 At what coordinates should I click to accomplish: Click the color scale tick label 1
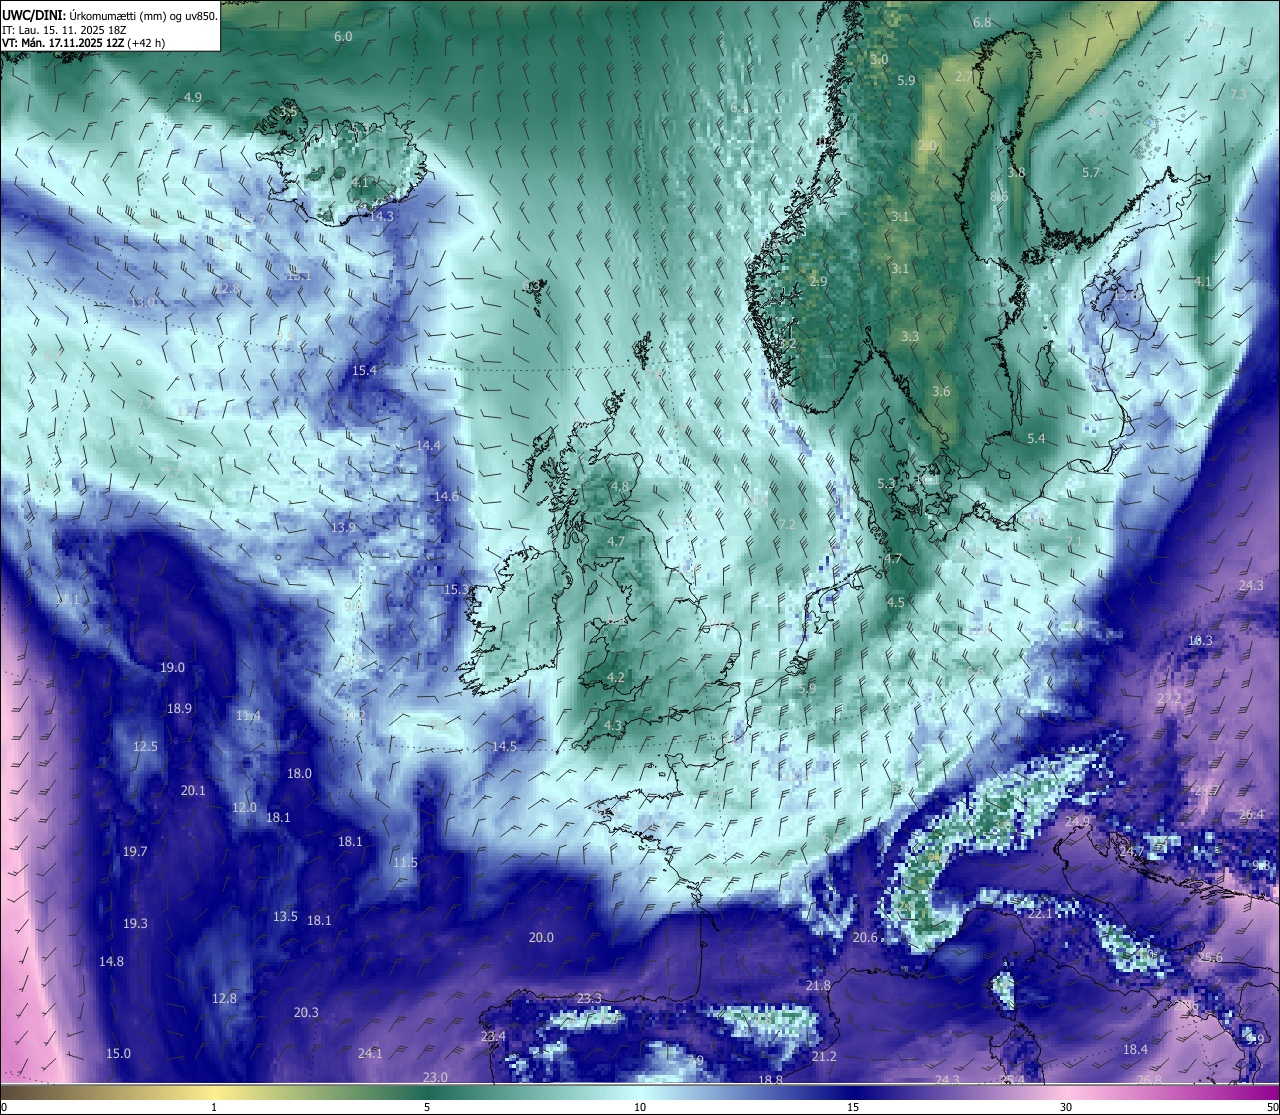tap(214, 1107)
